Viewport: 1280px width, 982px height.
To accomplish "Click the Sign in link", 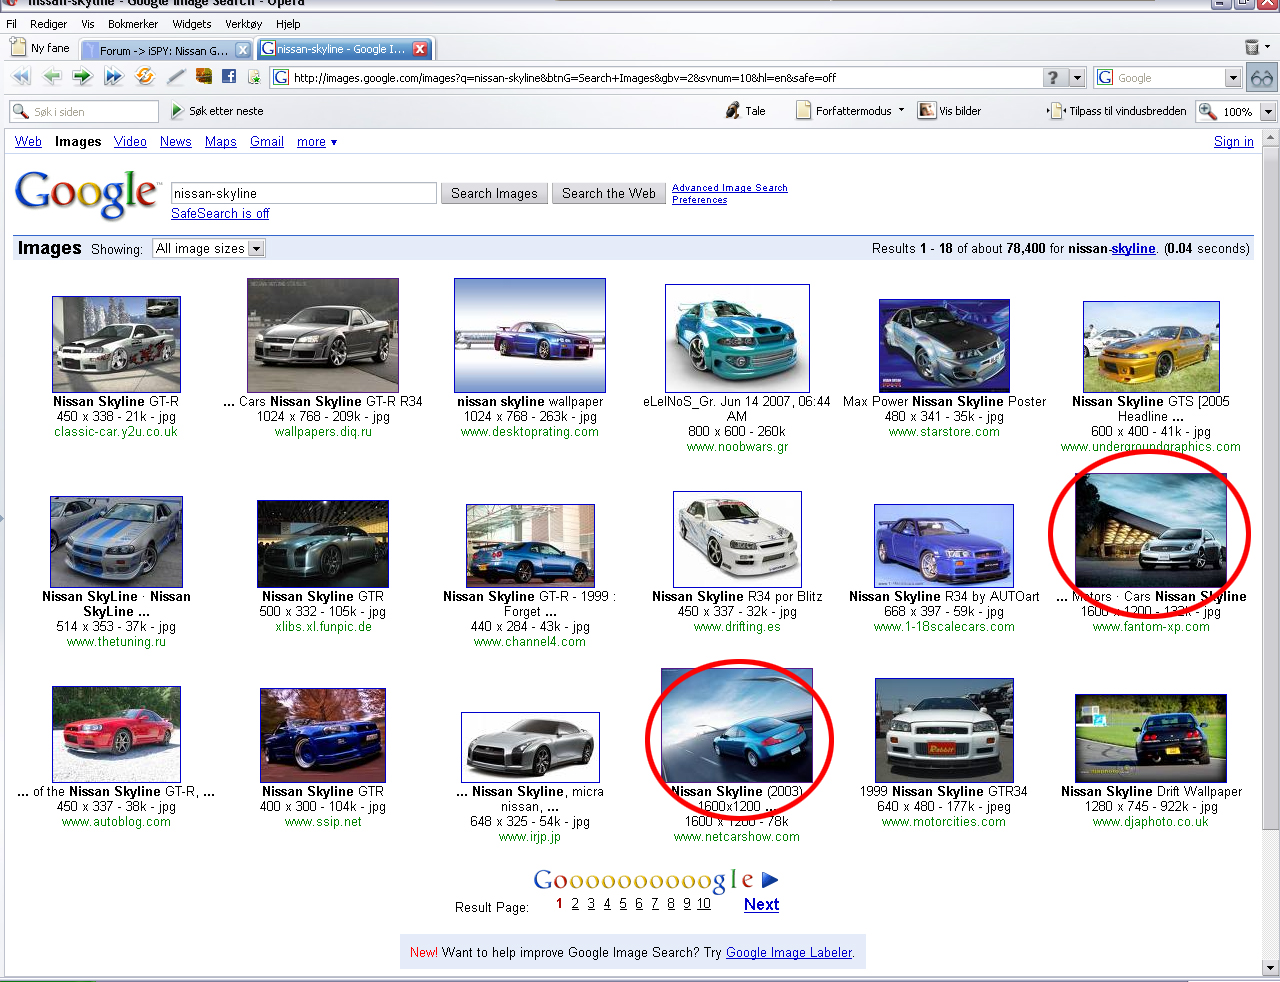I will pyautogui.click(x=1234, y=142).
